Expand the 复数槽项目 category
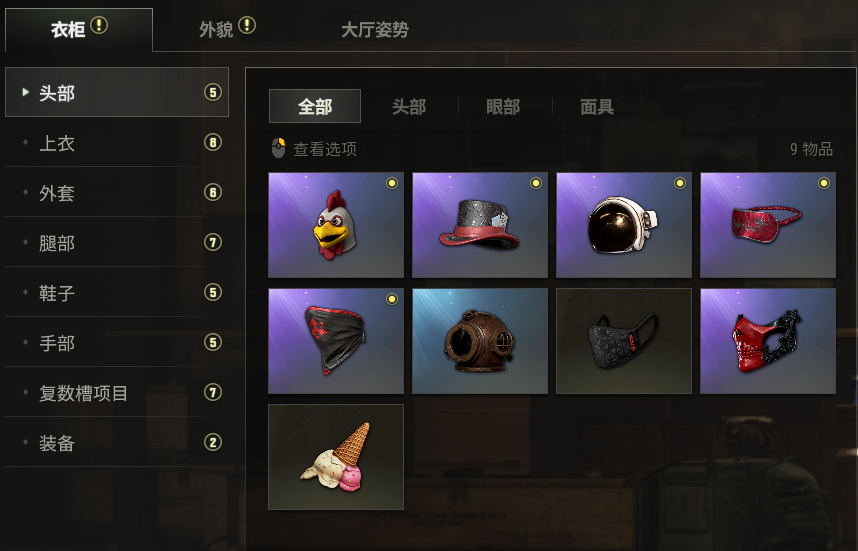The width and height of the screenshot is (858, 551). click(x=117, y=393)
